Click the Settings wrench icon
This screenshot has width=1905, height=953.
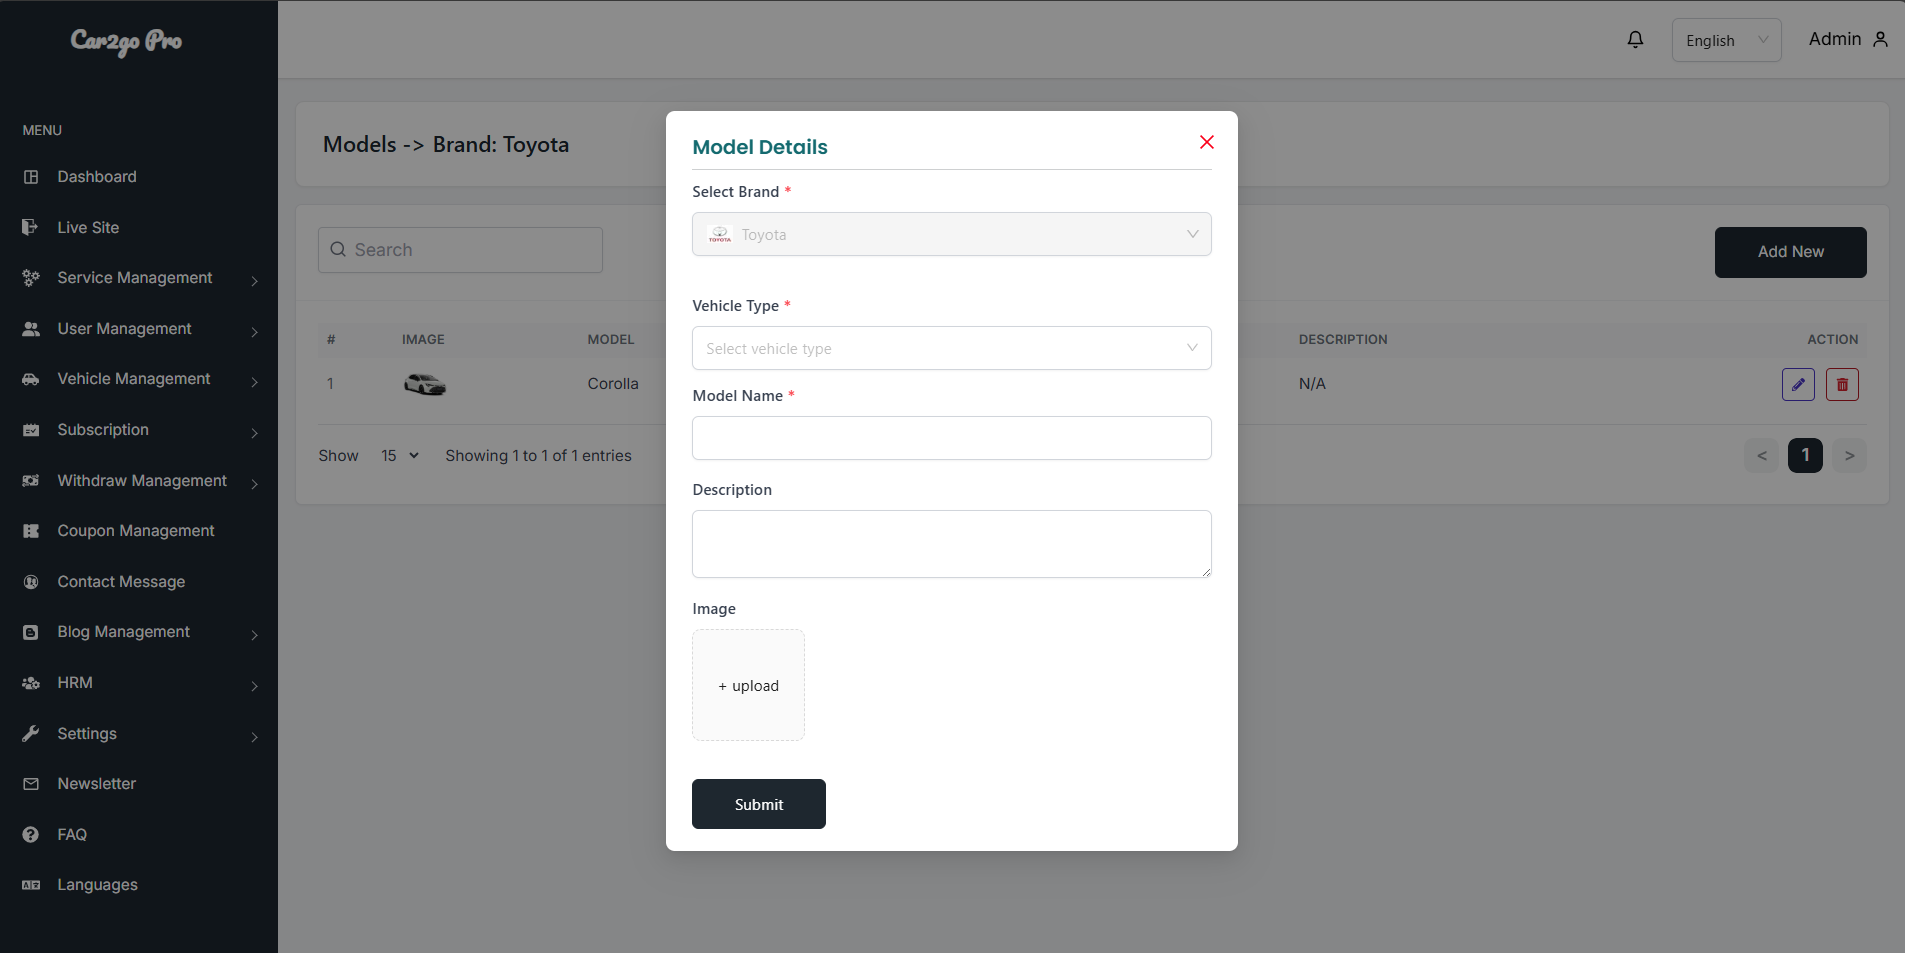[x=31, y=734]
